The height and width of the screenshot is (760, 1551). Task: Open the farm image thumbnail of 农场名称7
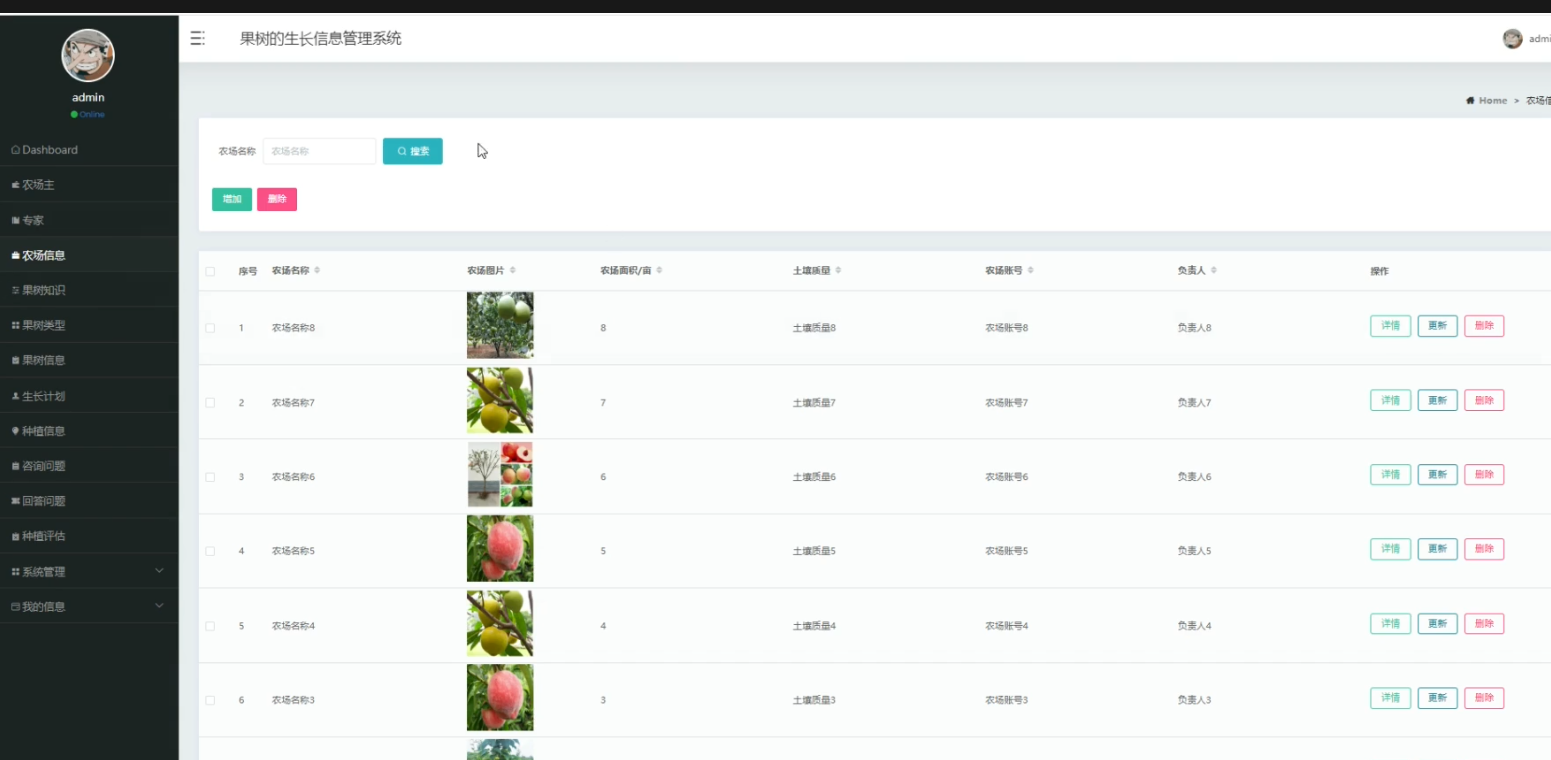pyautogui.click(x=500, y=400)
